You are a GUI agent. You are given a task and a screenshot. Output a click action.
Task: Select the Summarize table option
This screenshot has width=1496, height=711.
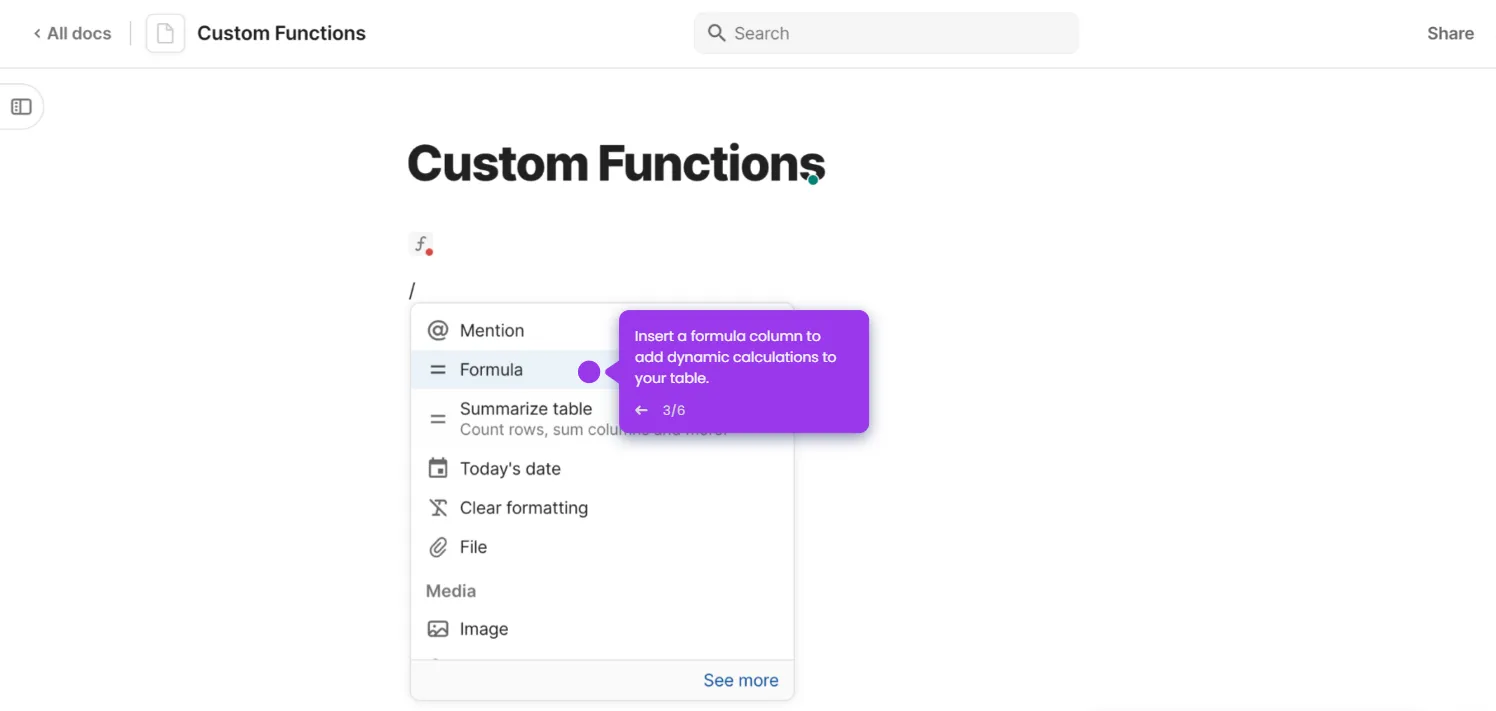pos(602,419)
